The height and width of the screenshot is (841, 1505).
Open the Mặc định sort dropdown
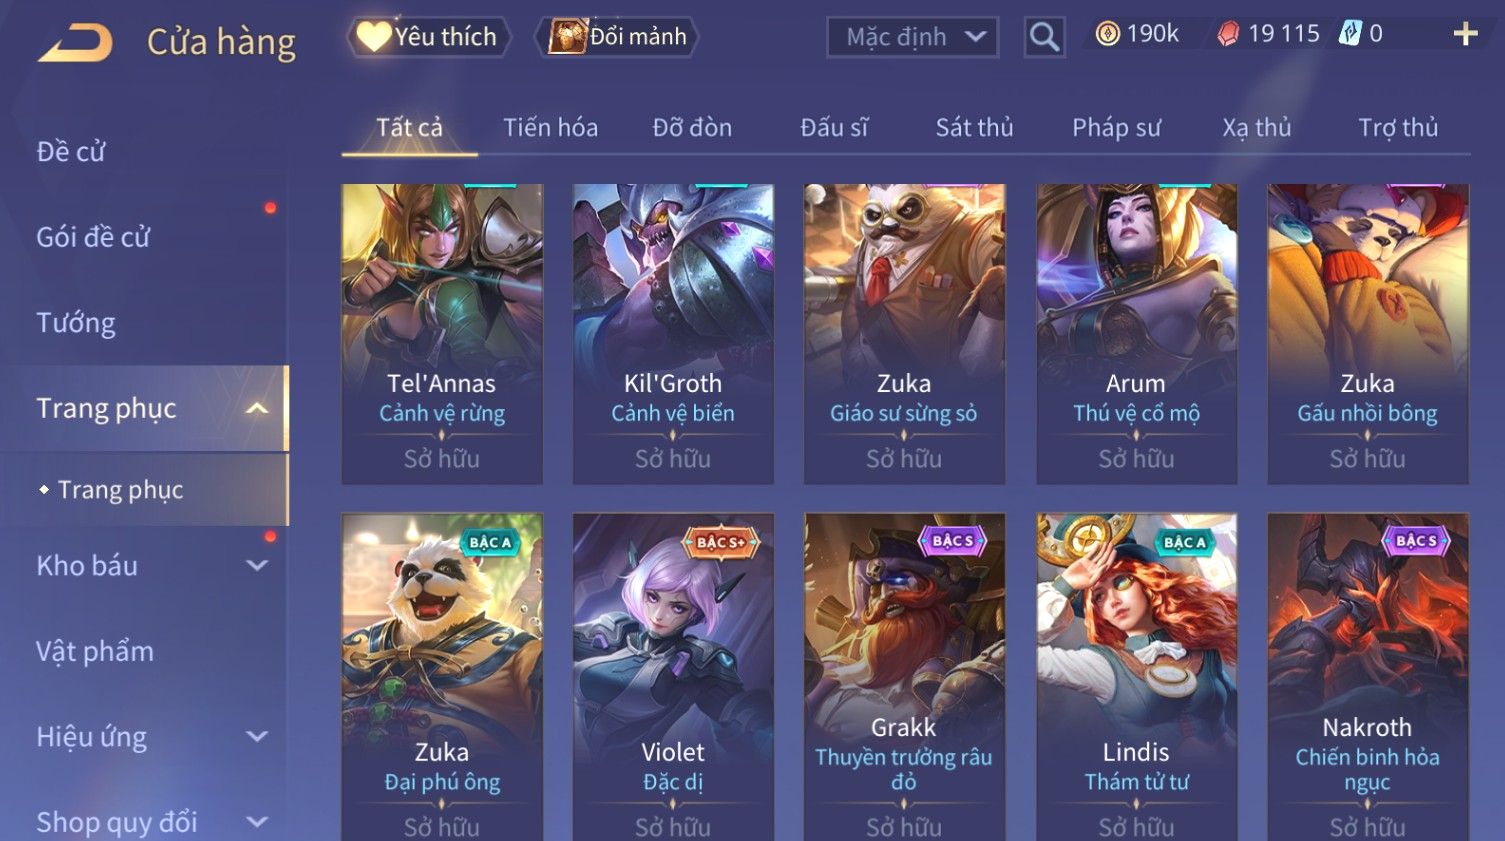pos(912,37)
